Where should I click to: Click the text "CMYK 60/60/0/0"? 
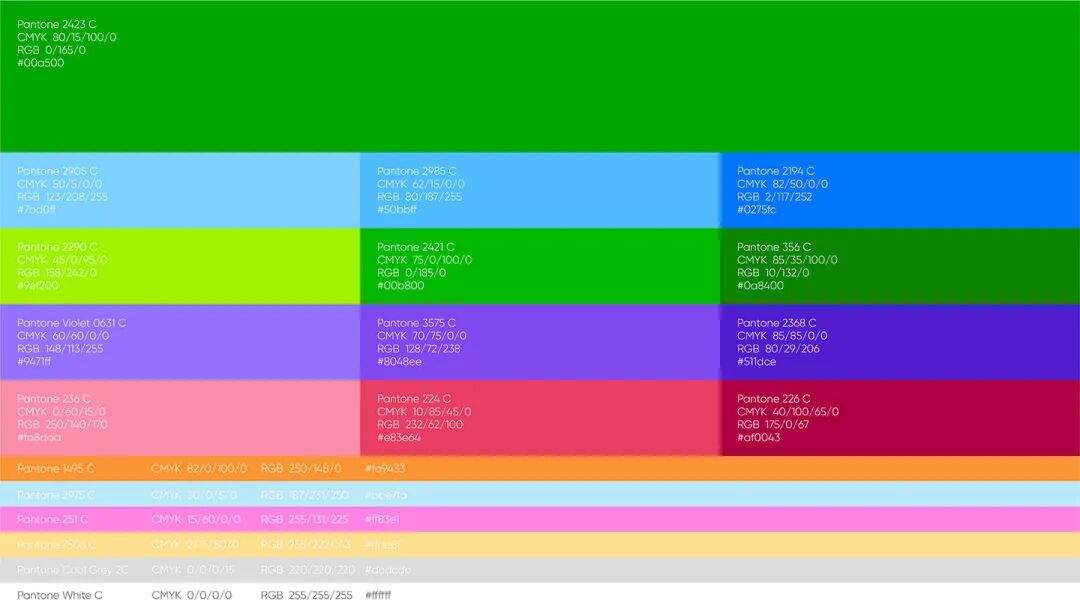point(63,336)
